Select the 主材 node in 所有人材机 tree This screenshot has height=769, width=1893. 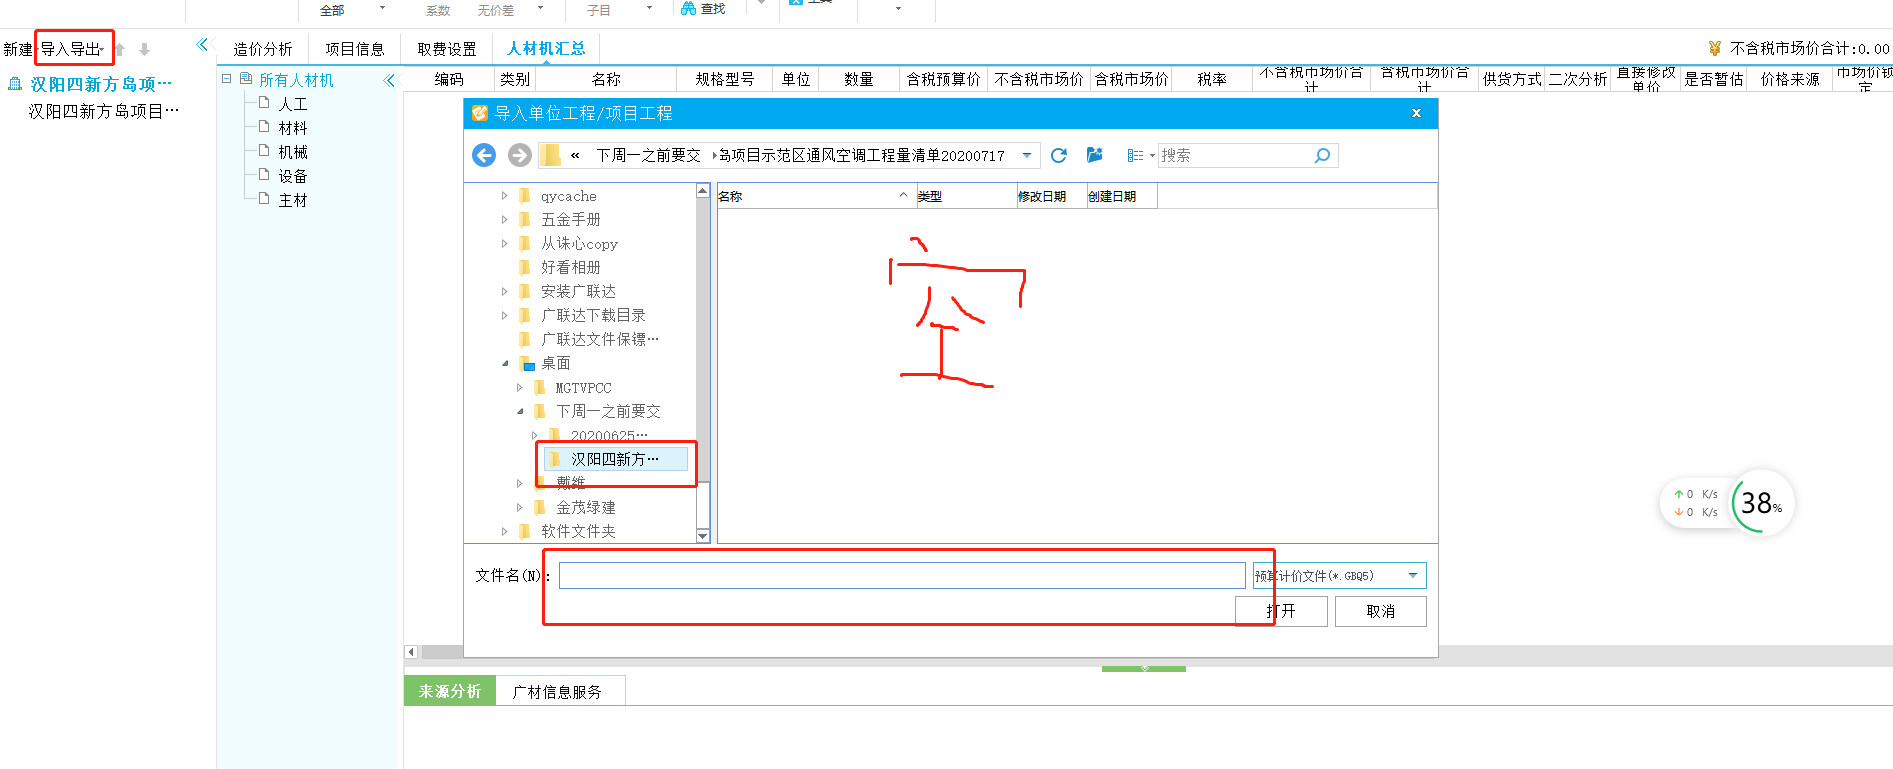click(x=292, y=200)
